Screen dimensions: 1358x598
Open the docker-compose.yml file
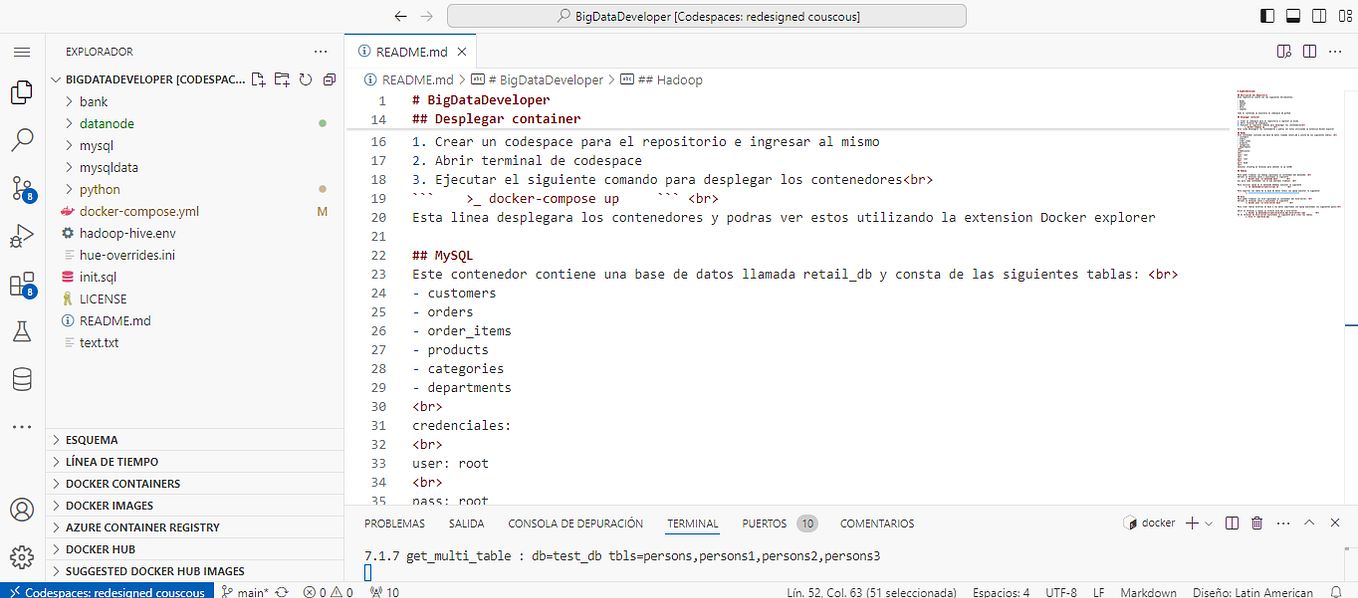pyautogui.click(x=136, y=211)
